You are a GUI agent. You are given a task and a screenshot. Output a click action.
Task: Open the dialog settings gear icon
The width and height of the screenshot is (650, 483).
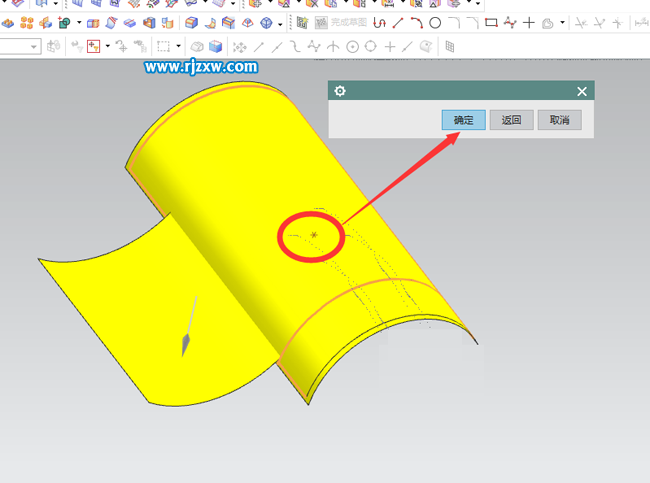pos(340,91)
